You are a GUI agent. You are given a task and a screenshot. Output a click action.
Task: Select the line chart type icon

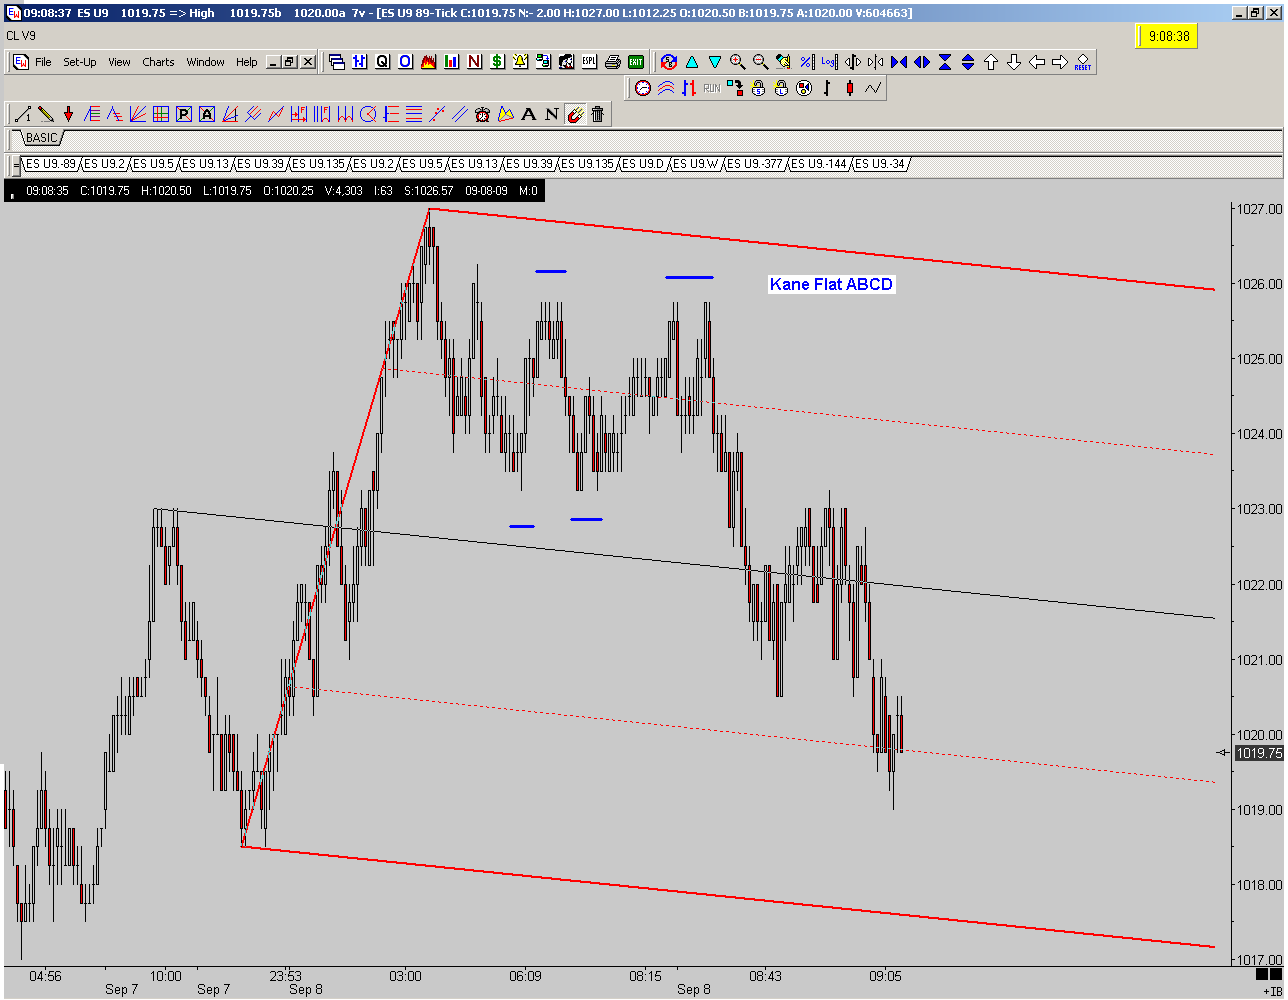point(872,88)
